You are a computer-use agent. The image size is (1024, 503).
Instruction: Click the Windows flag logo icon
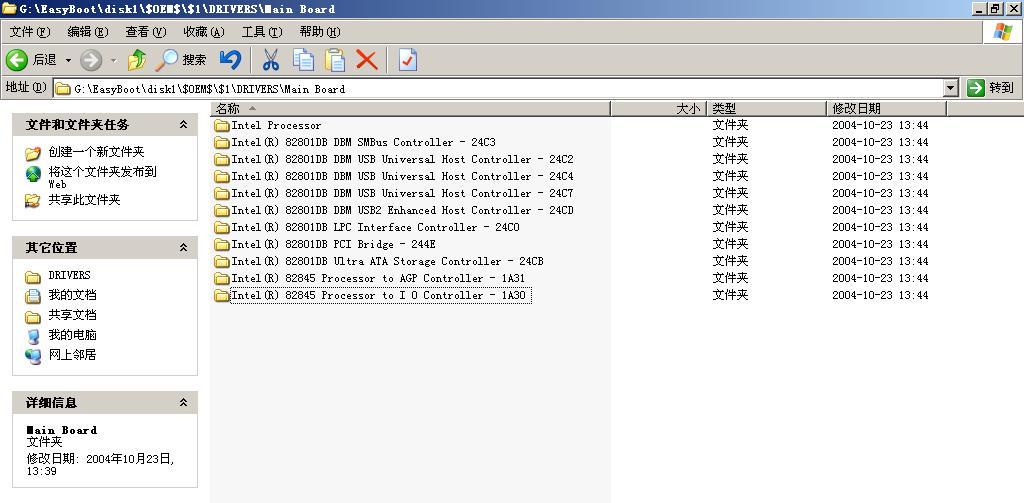(1002, 31)
